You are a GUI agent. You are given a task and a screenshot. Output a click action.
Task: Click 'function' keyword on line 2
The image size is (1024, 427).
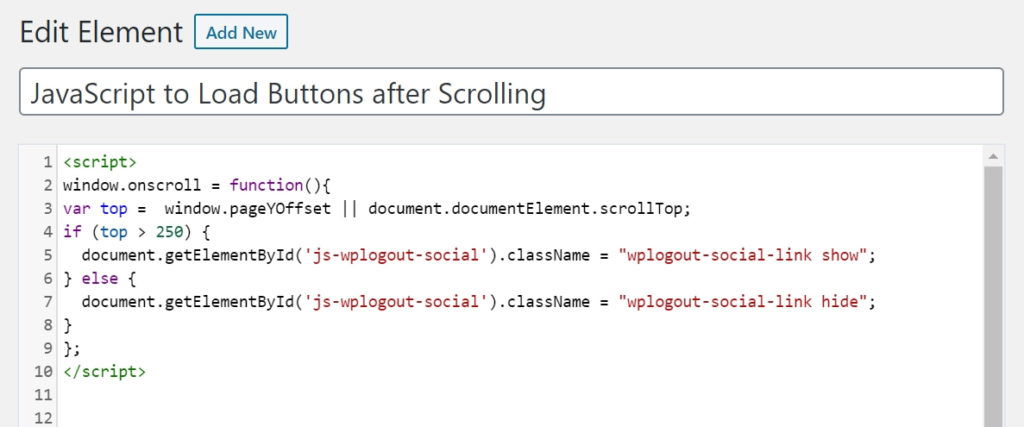pyautogui.click(x=266, y=185)
